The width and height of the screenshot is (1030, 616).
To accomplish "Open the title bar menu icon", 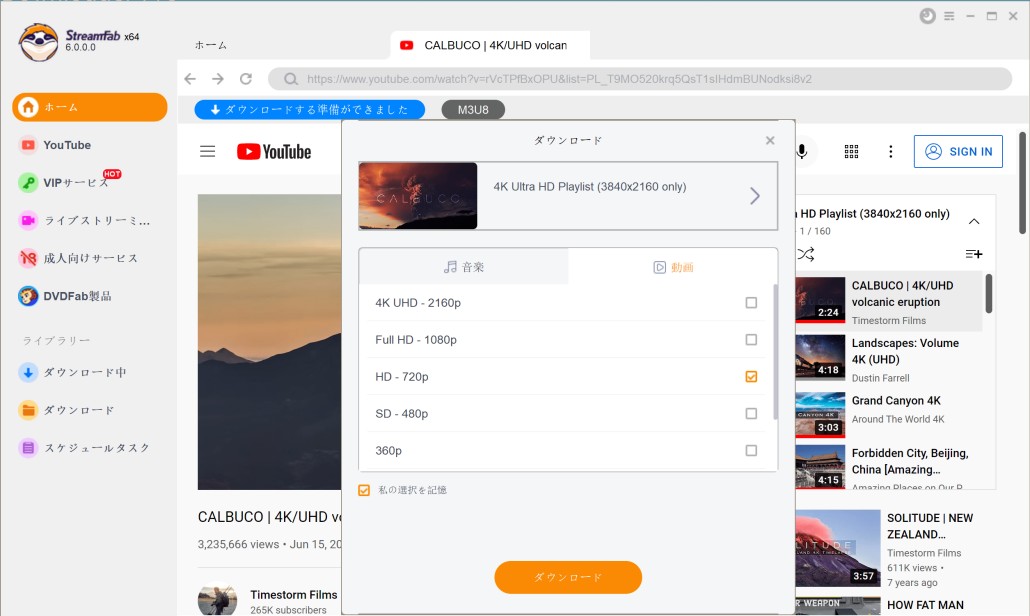I will point(949,16).
